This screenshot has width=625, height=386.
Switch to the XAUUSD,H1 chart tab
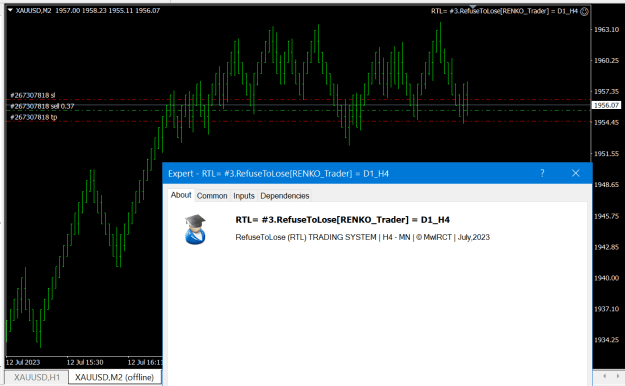(x=37, y=377)
